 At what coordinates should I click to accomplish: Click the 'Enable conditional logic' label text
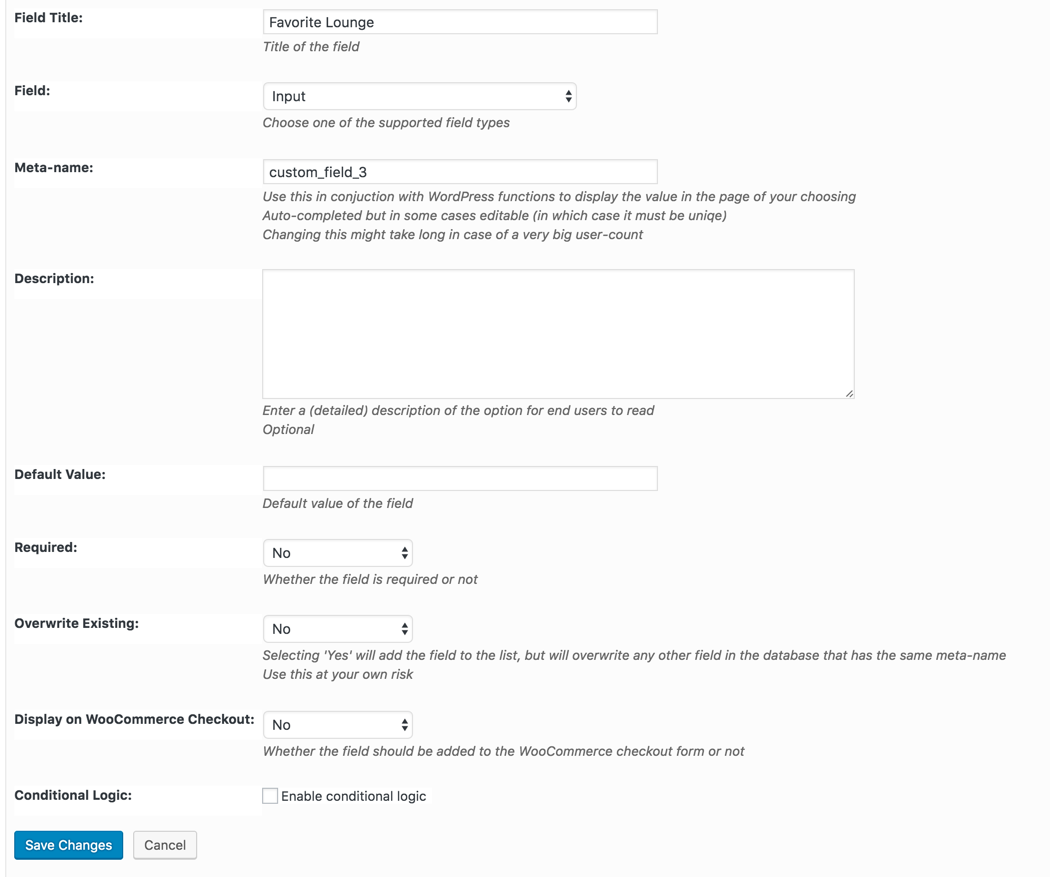(x=353, y=797)
